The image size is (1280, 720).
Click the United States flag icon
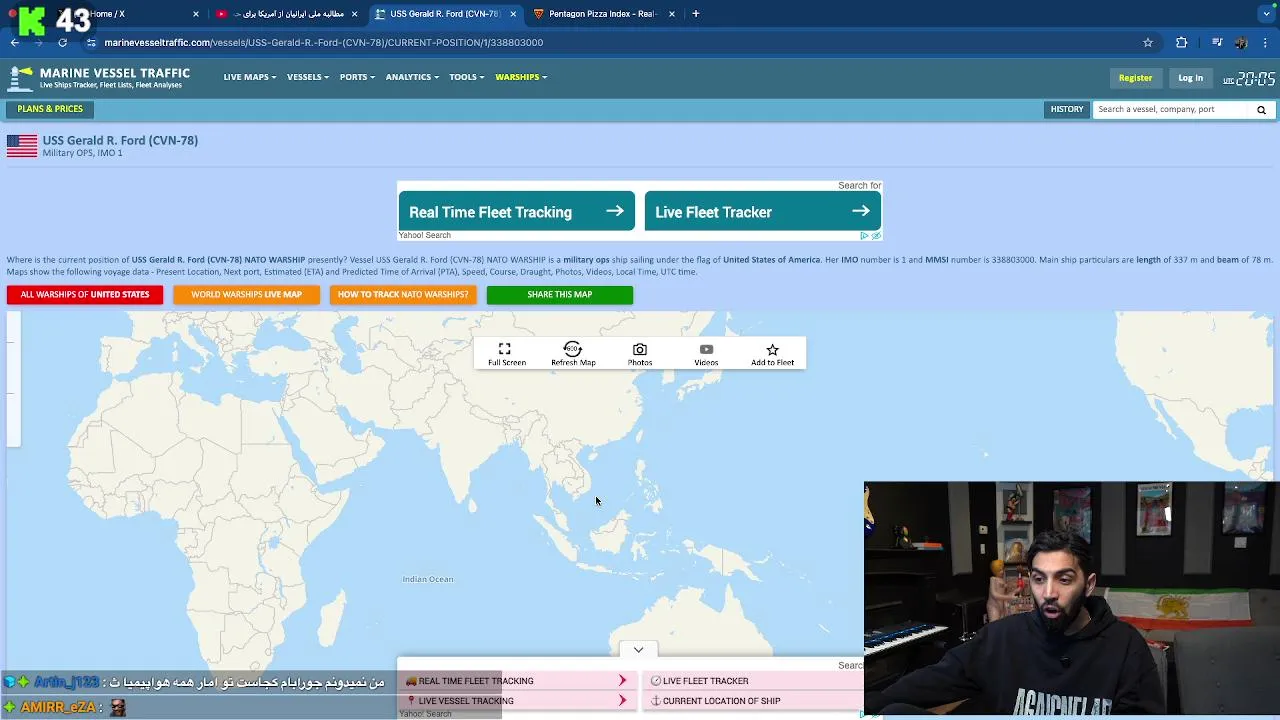pos(22,146)
